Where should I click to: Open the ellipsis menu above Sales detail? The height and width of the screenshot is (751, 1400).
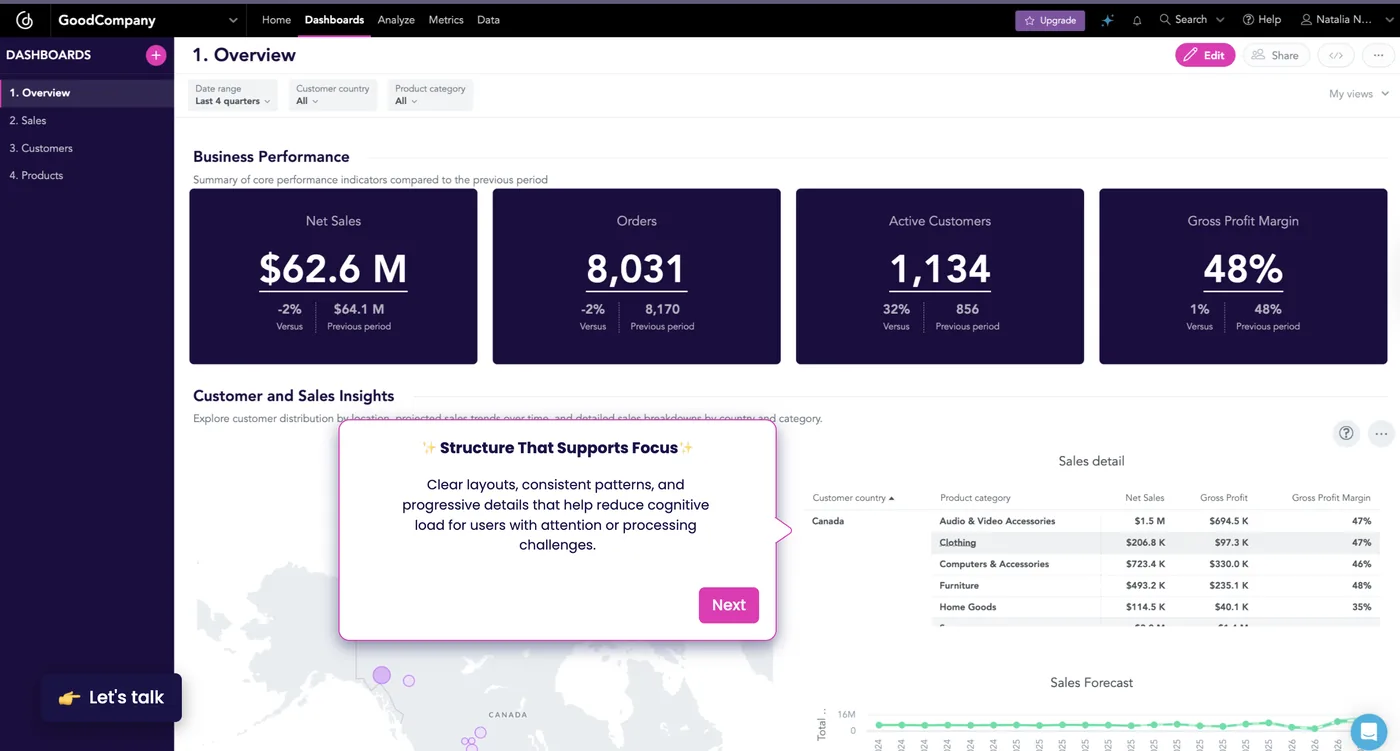coord(1381,433)
